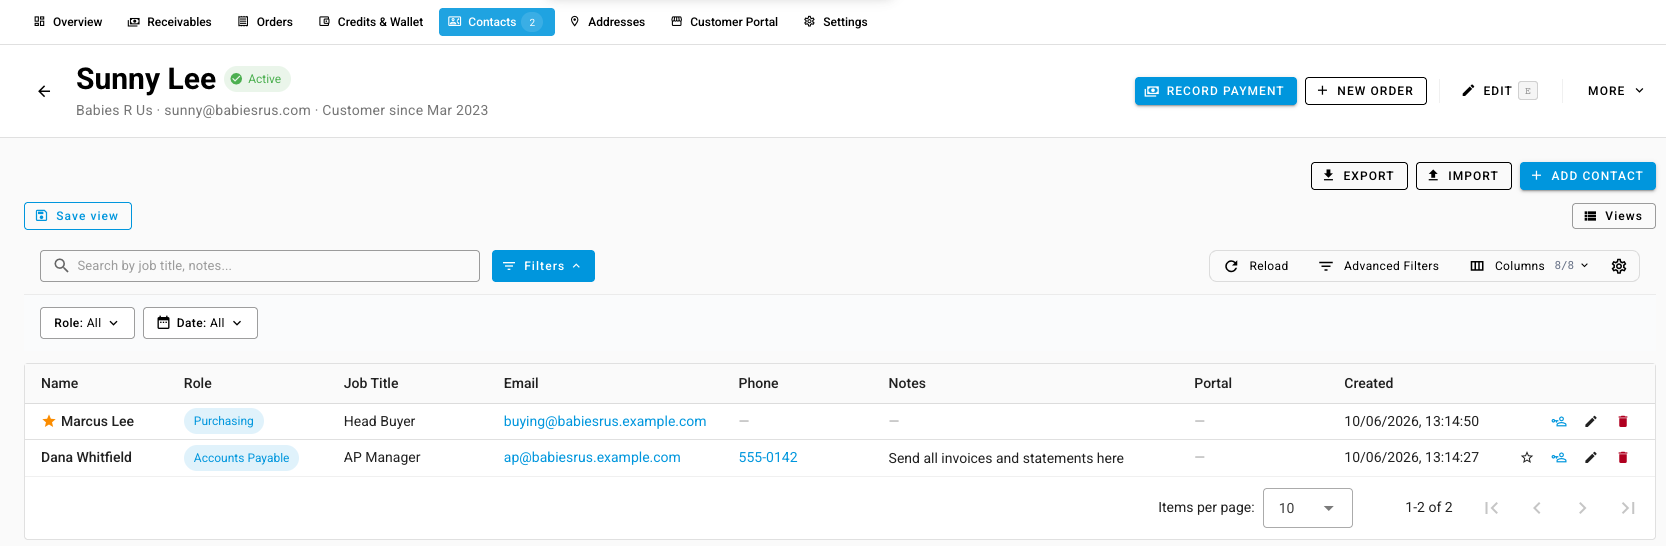Image resolution: width=1666 pixels, height=546 pixels.
Task: Click the IMPORT button
Action: point(1463,176)
